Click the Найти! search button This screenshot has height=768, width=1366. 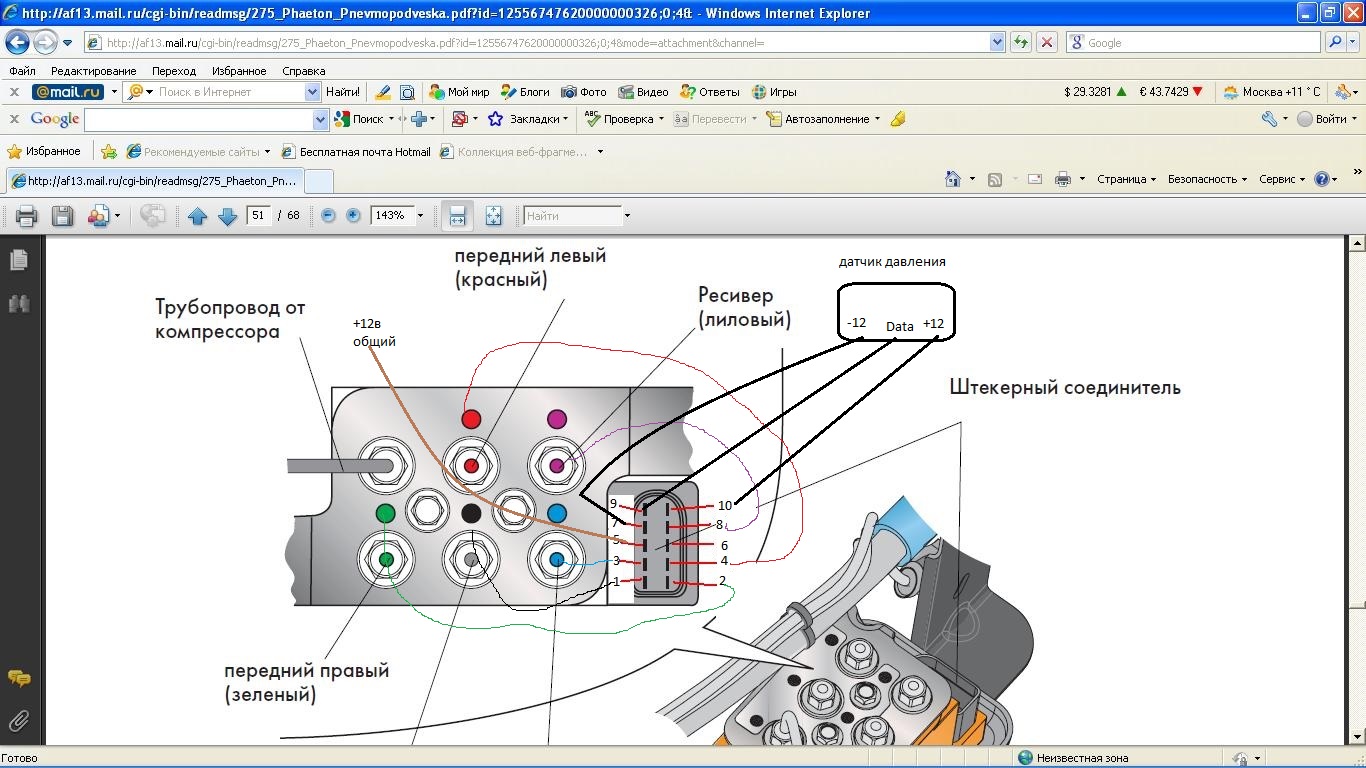(x=343, y=92)
